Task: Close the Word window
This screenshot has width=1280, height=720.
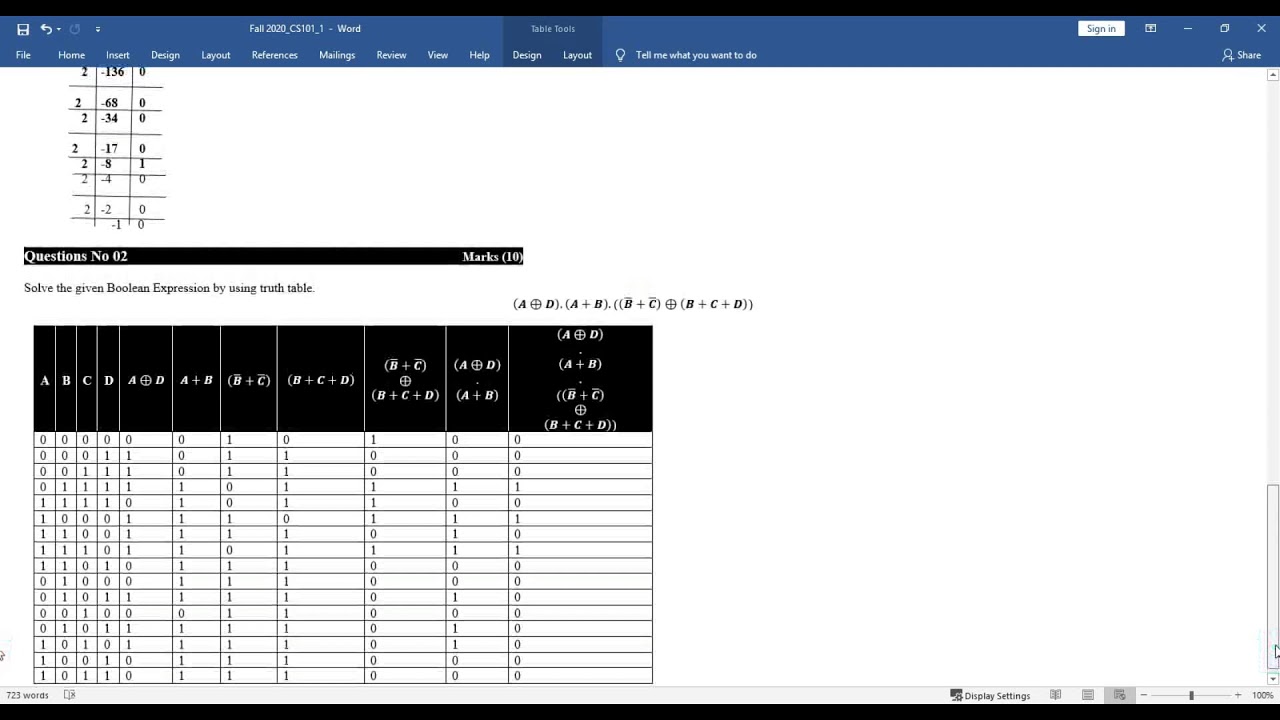Action: pos(1262,29)
